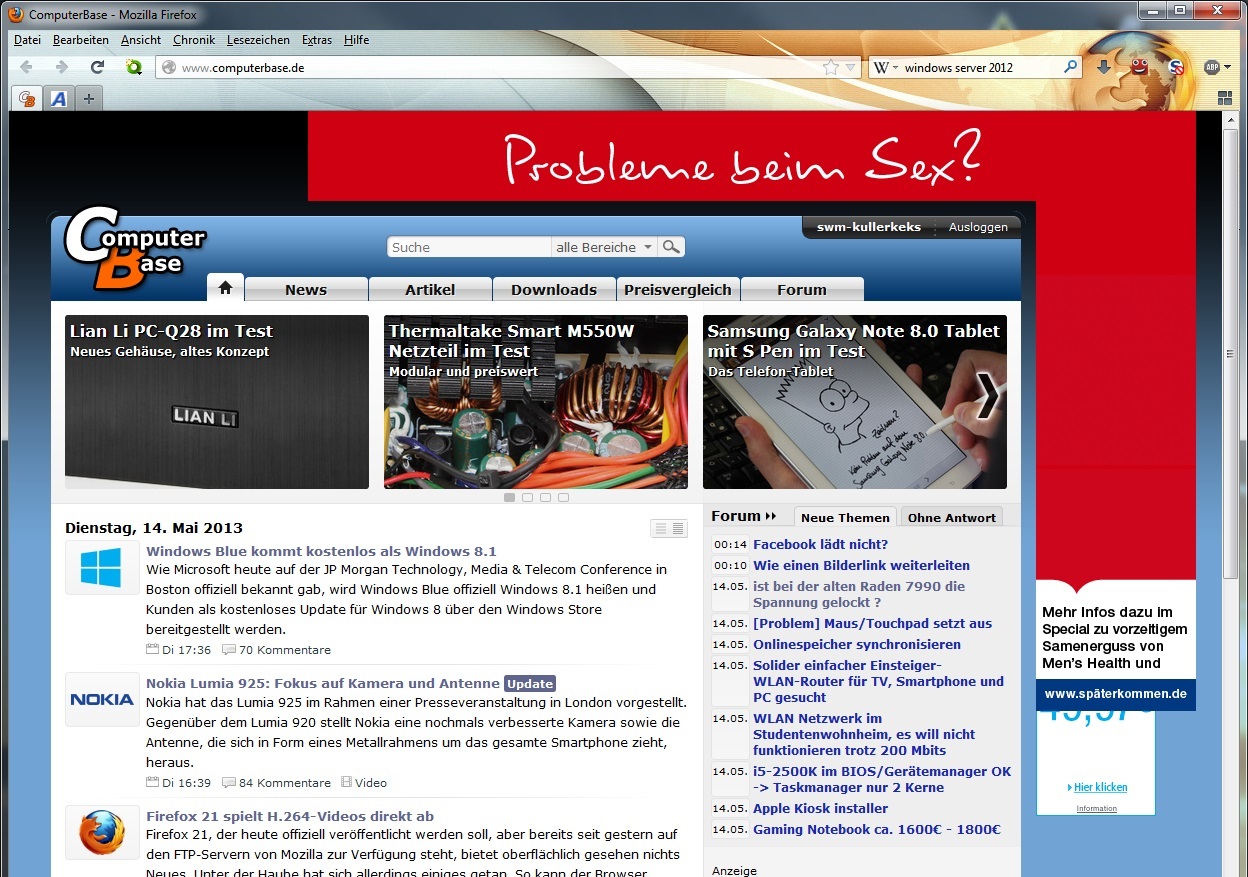Open the News navigation tab
1248x877 pixels.
(306, 289)
